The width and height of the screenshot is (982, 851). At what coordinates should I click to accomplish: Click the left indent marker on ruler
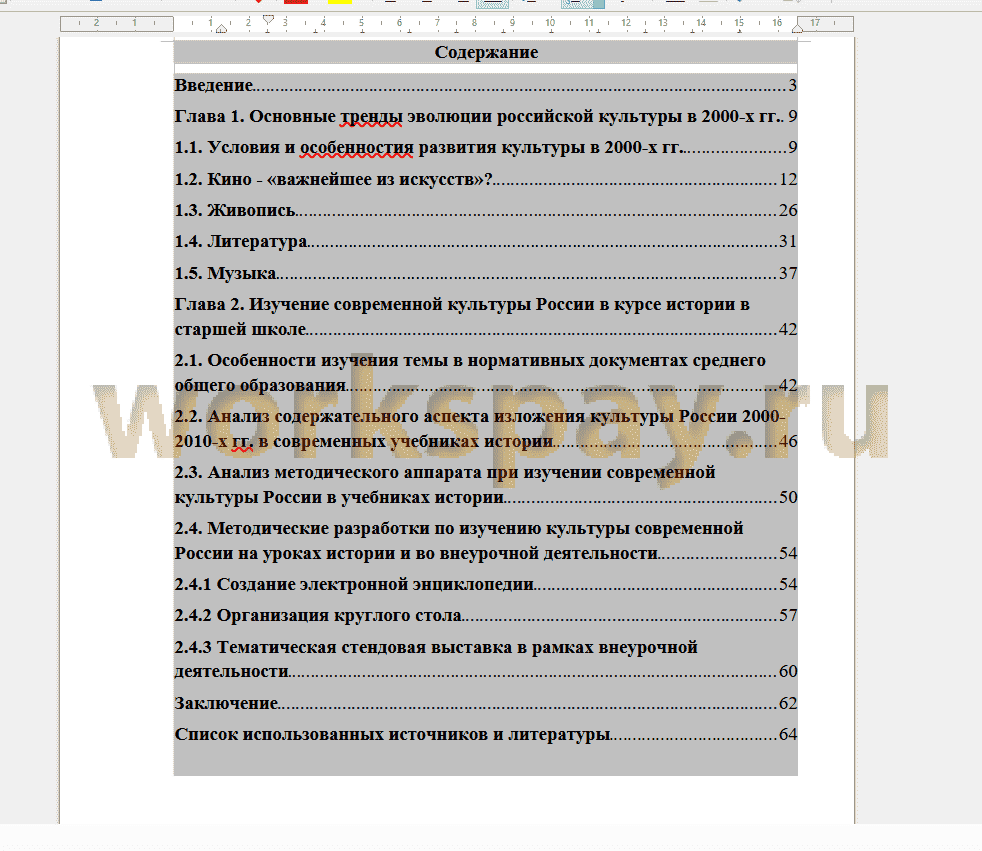point(221,28)
